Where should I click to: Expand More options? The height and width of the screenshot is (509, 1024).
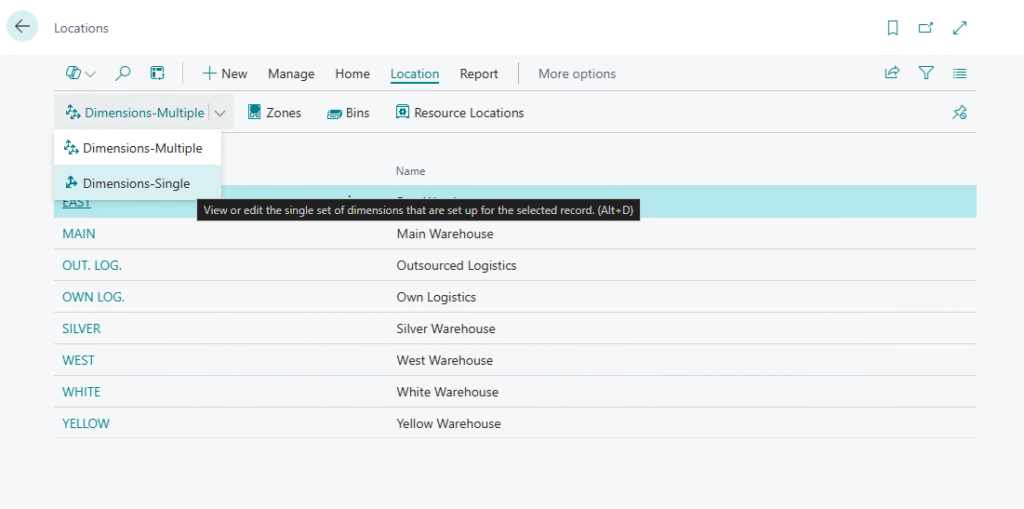point(577,74)
